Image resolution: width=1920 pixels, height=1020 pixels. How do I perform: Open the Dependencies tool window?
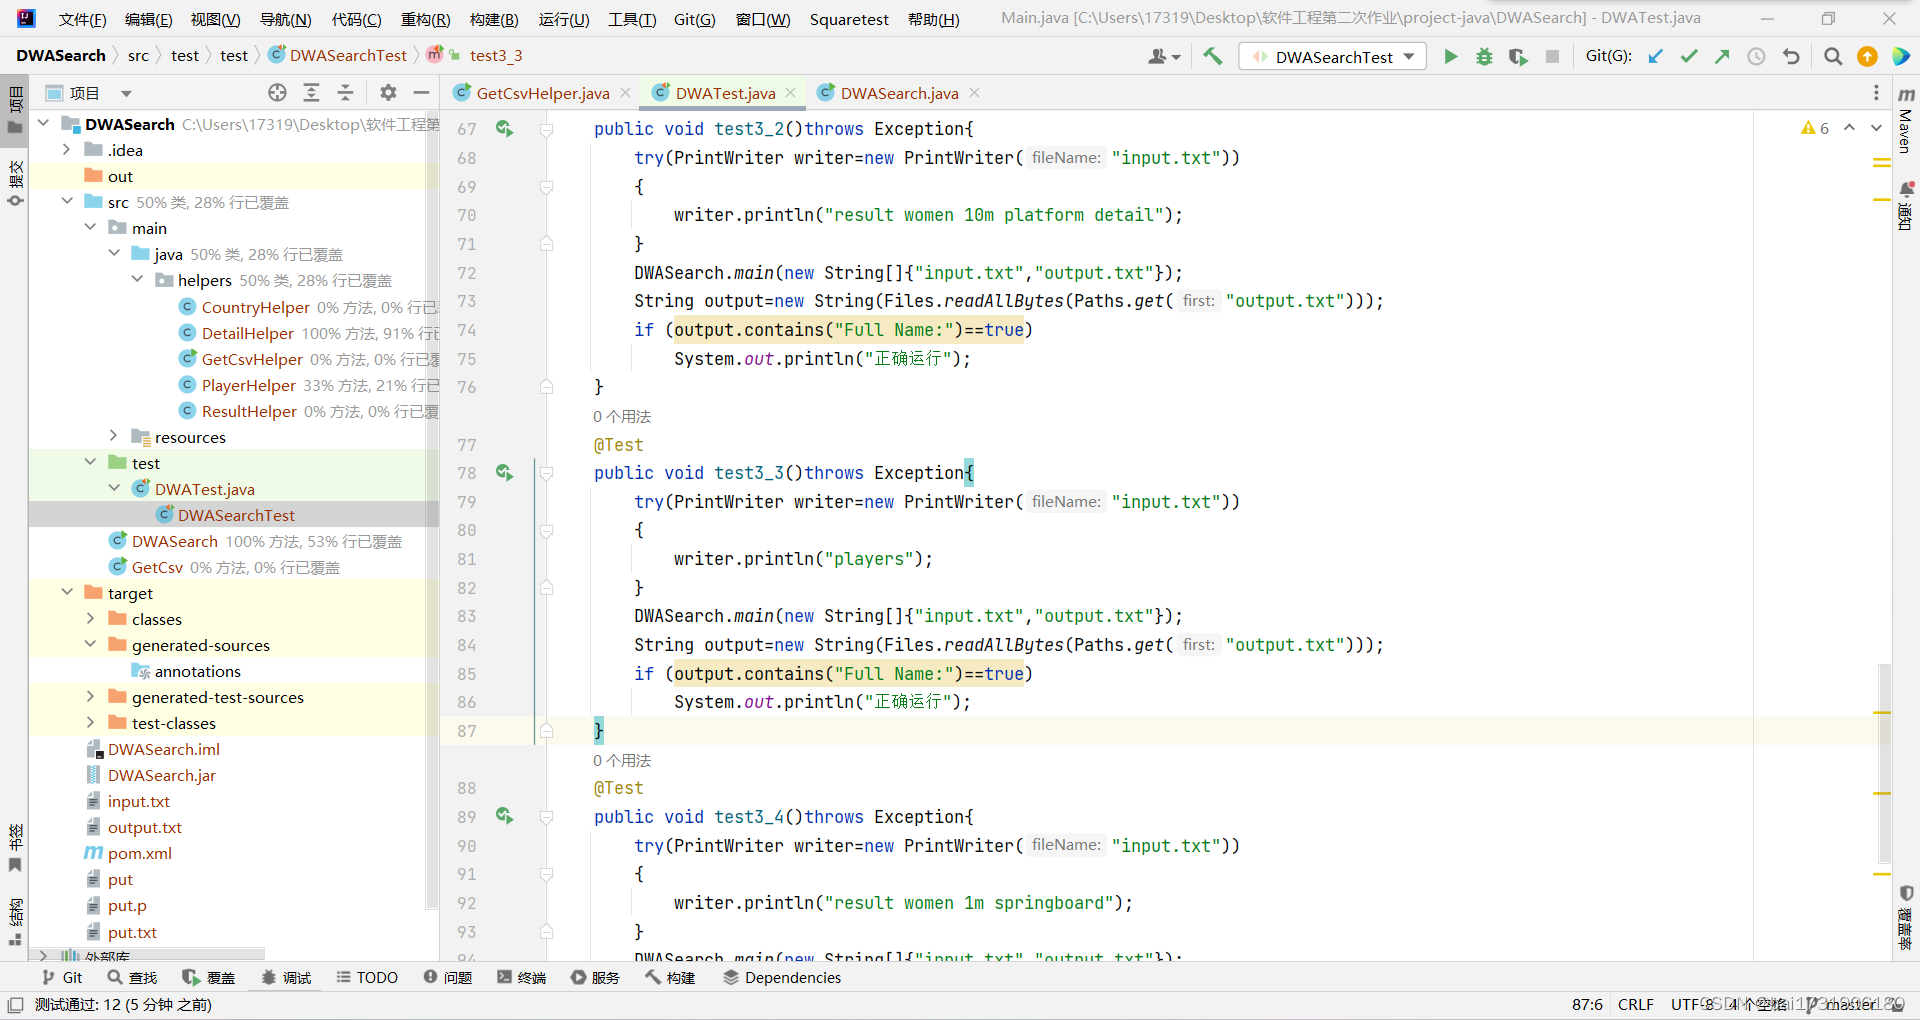click(782, 977)
